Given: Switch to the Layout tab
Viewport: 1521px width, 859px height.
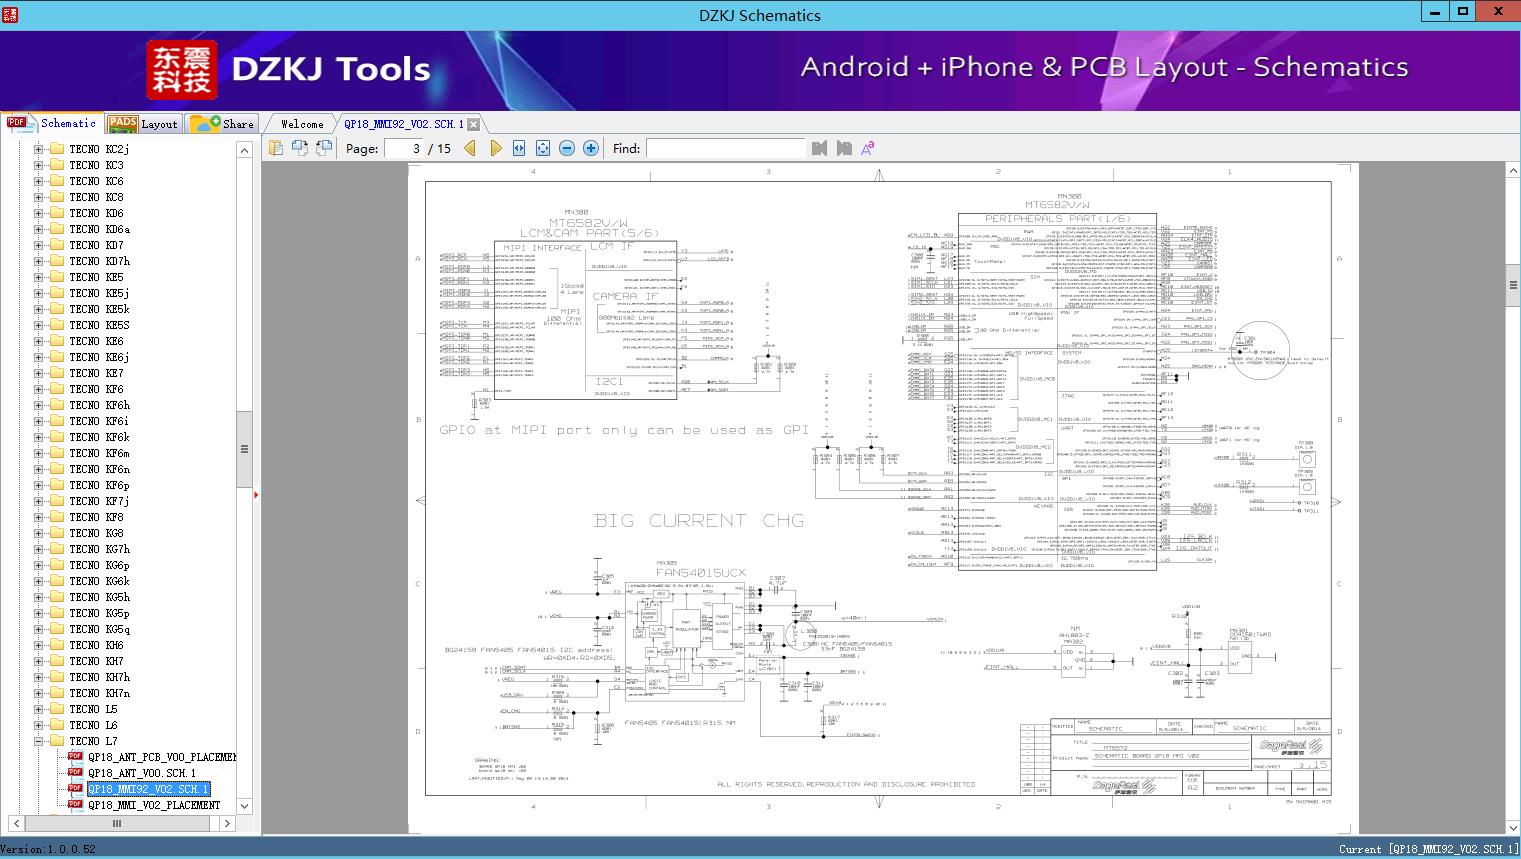Looking at the screenshot, I should (143, 124).
